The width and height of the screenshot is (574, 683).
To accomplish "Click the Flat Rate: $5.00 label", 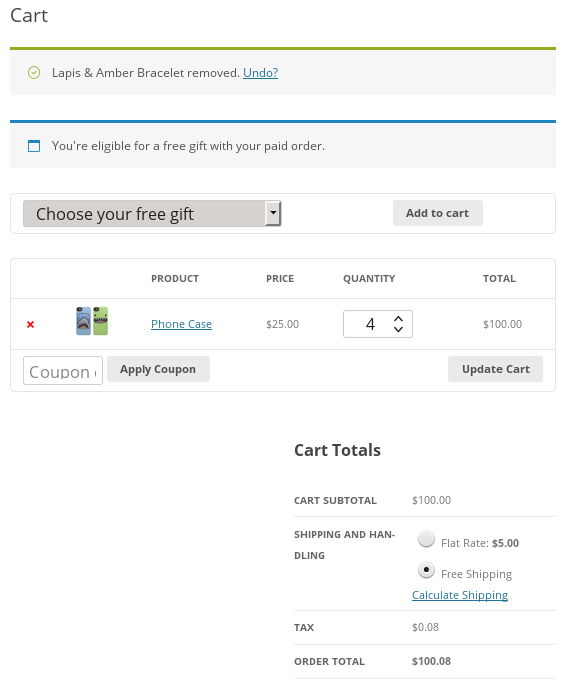I will click(x=480, y=543).
